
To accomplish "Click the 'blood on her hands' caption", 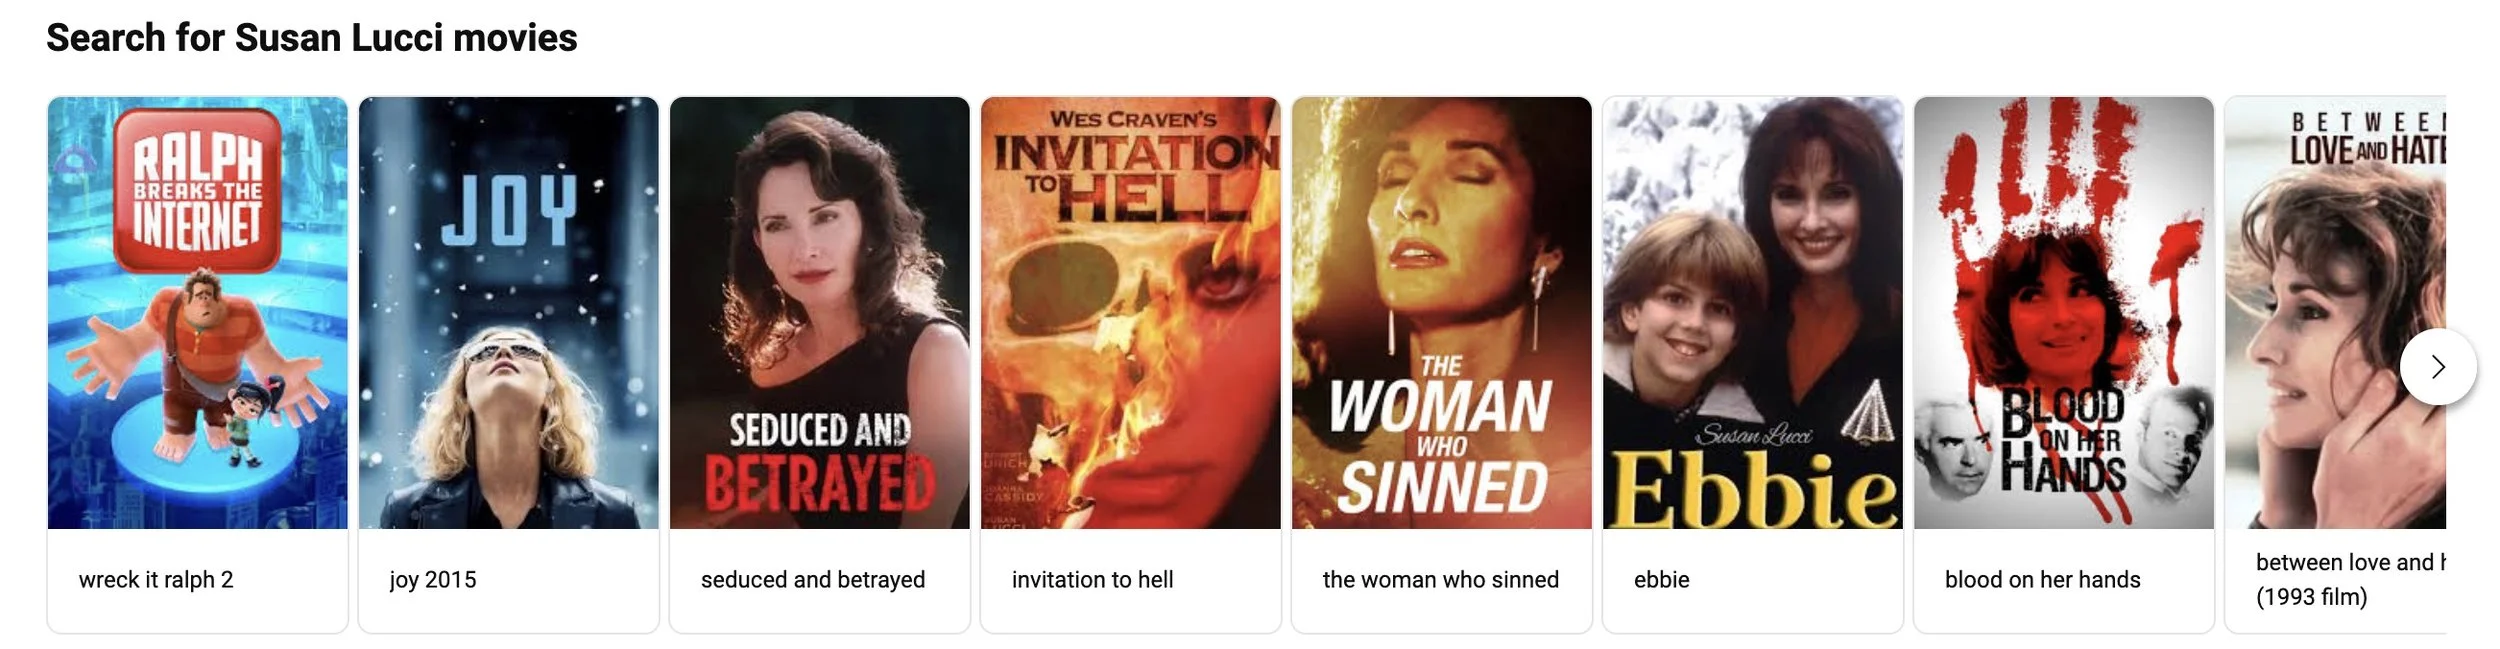I will click(x=2043, y=580).
